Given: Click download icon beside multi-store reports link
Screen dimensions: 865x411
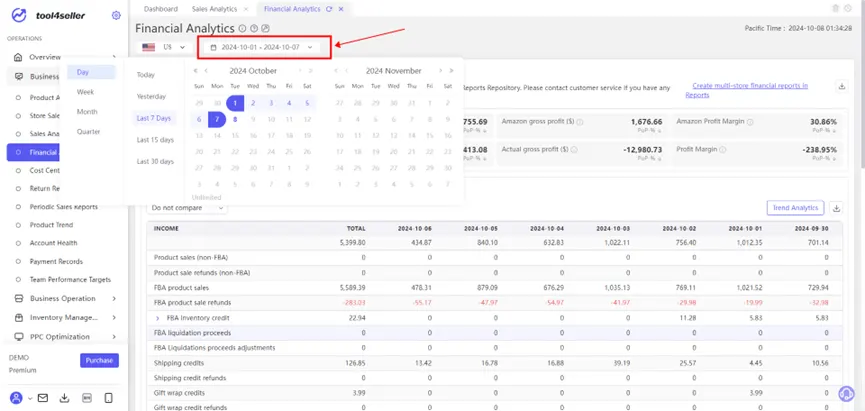Looking at the screenshot, I should [x=842, y=86].
